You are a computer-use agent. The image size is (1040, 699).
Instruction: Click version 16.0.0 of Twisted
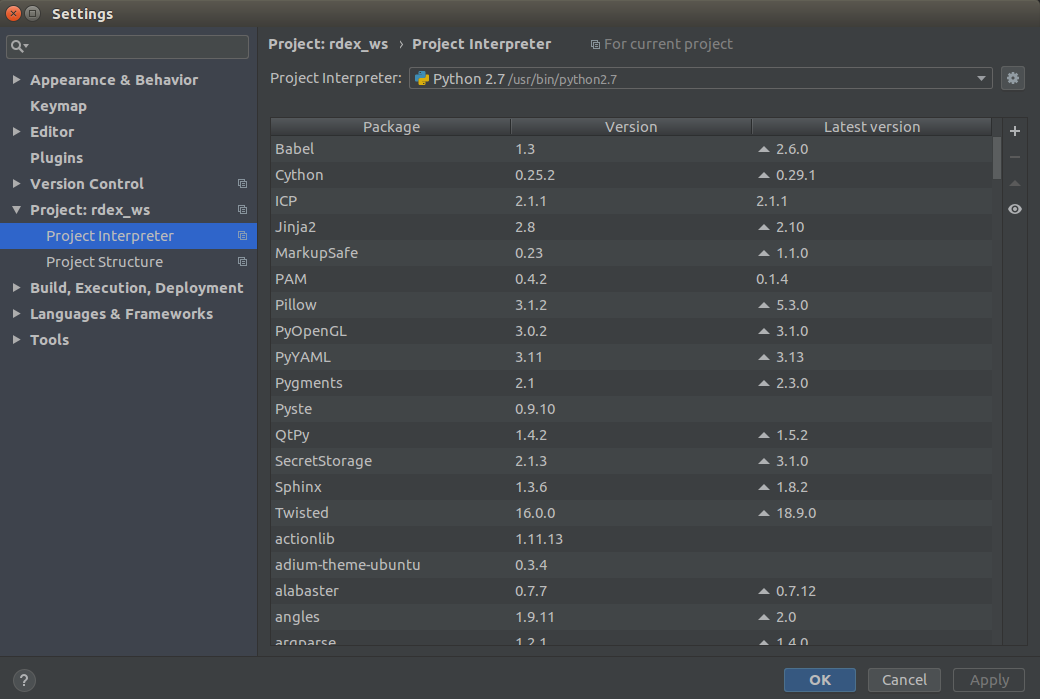point(535,513)
